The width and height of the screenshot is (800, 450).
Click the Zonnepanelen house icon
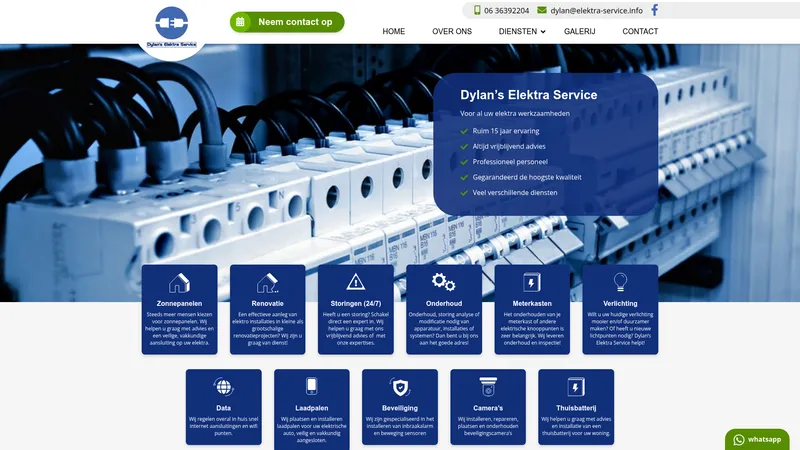coord(179,283)
